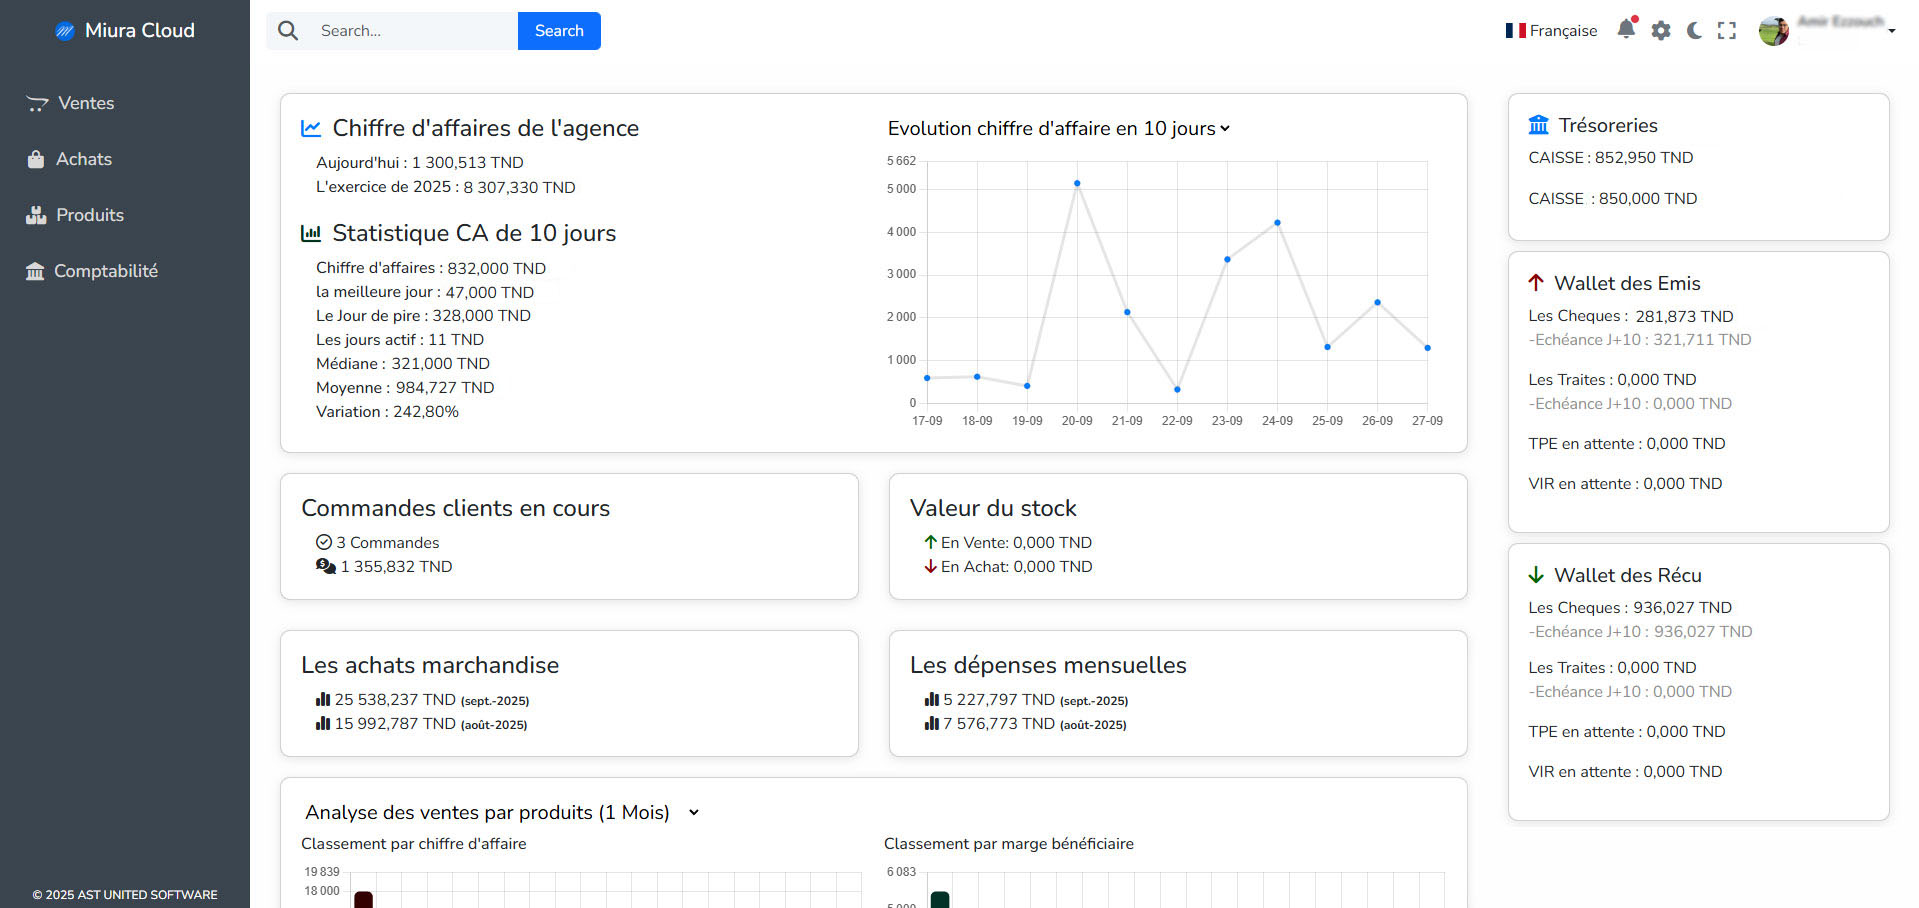Click the notification bell icon
The image size is (1919, 908).
point(1626,30)
